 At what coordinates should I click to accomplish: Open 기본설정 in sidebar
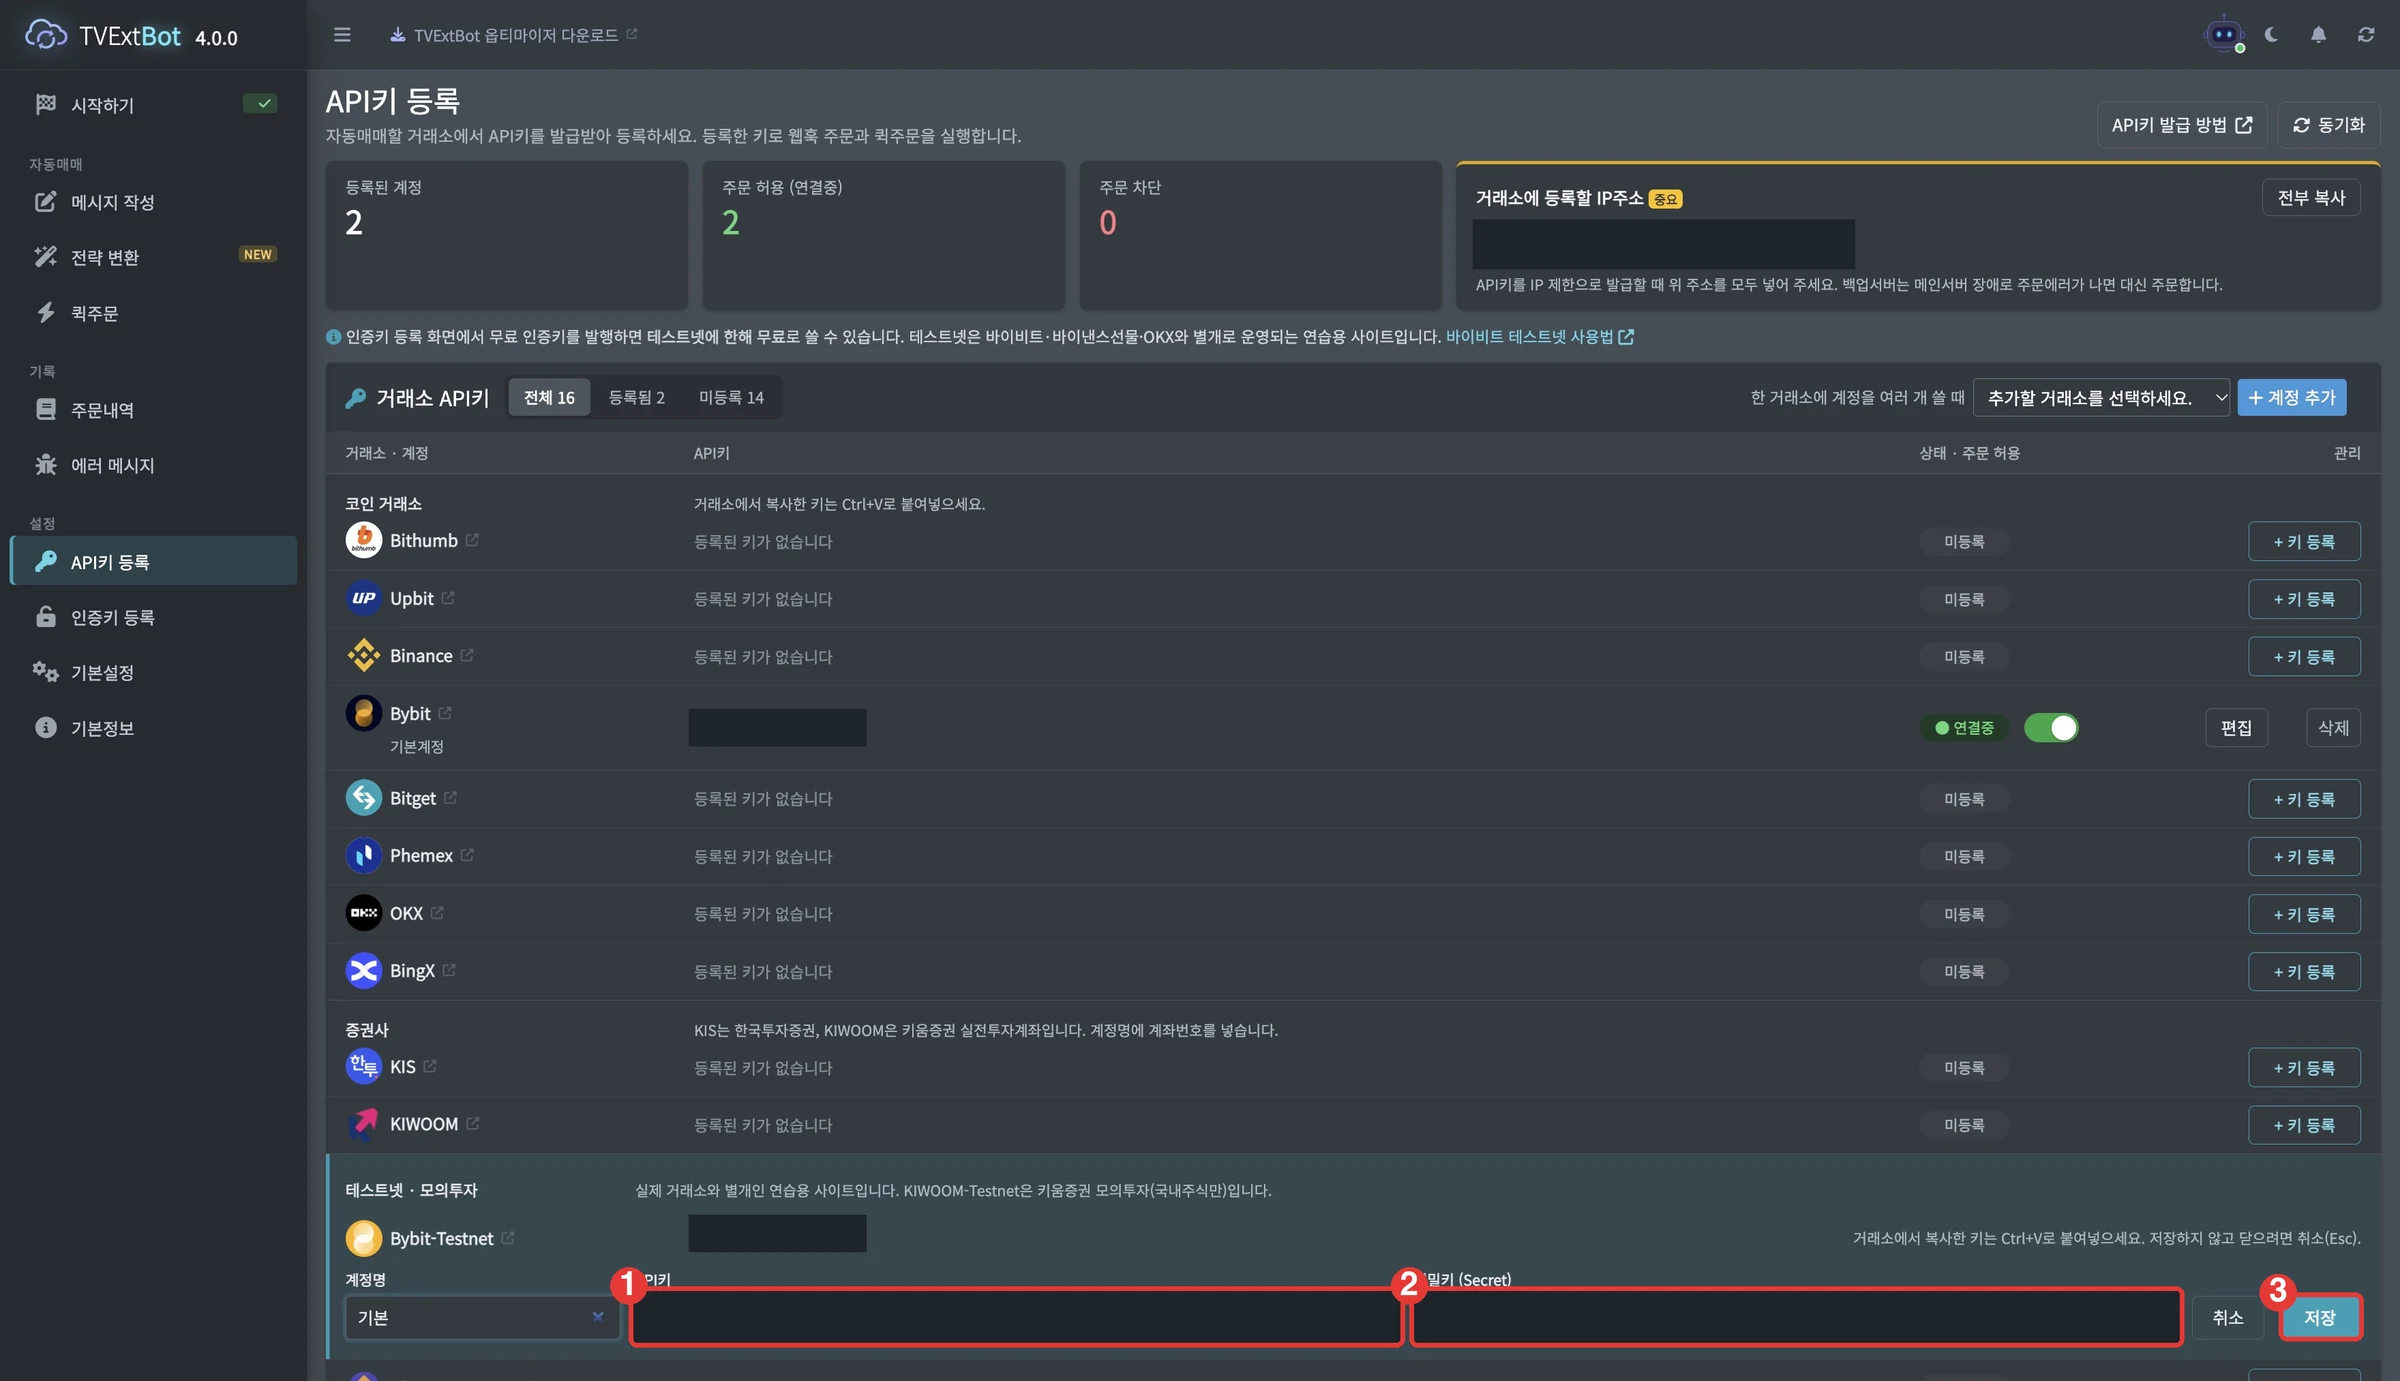pyautogui.click(x=154, y=672)
